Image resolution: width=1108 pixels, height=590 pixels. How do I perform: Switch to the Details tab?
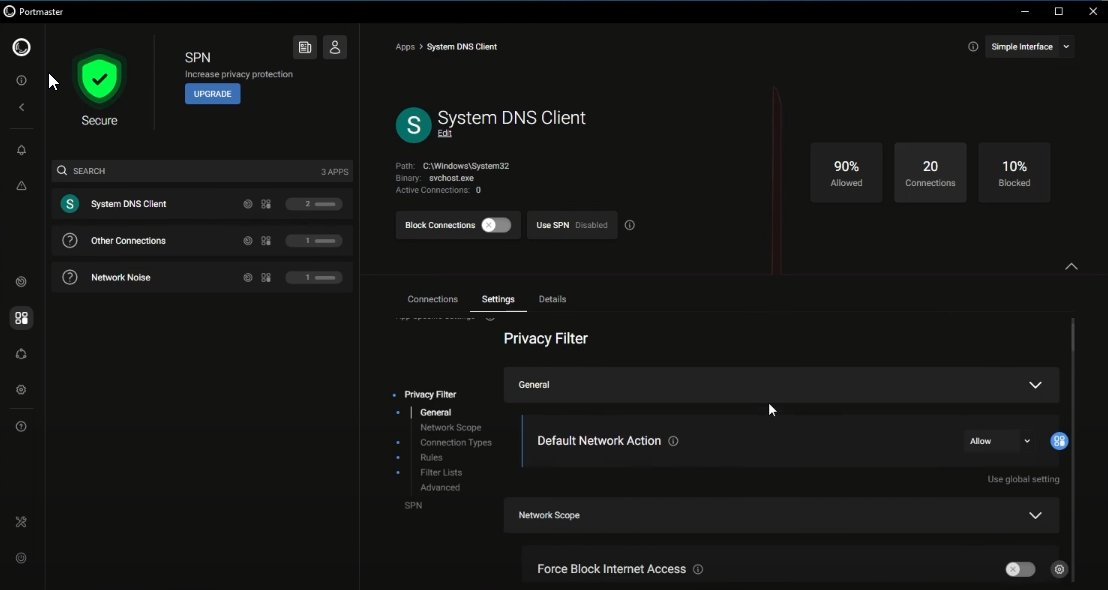coord(553,299)
